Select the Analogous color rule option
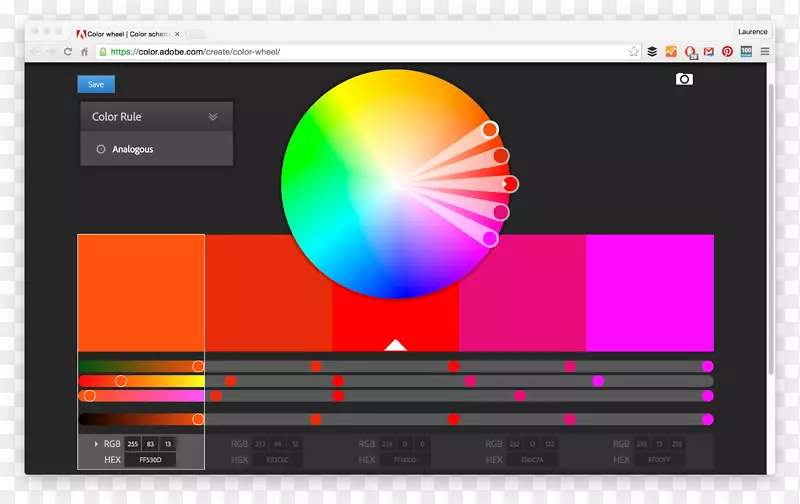The width and height of the screenshot is (800, 504). coord(132,149)
